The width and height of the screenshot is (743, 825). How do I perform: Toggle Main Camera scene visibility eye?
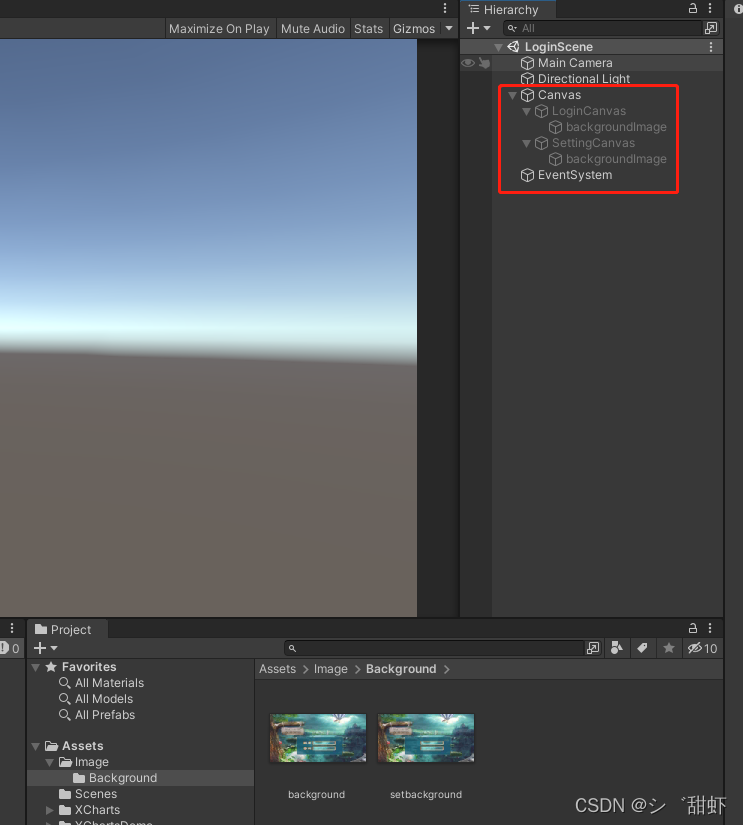(x=467, y=63)
